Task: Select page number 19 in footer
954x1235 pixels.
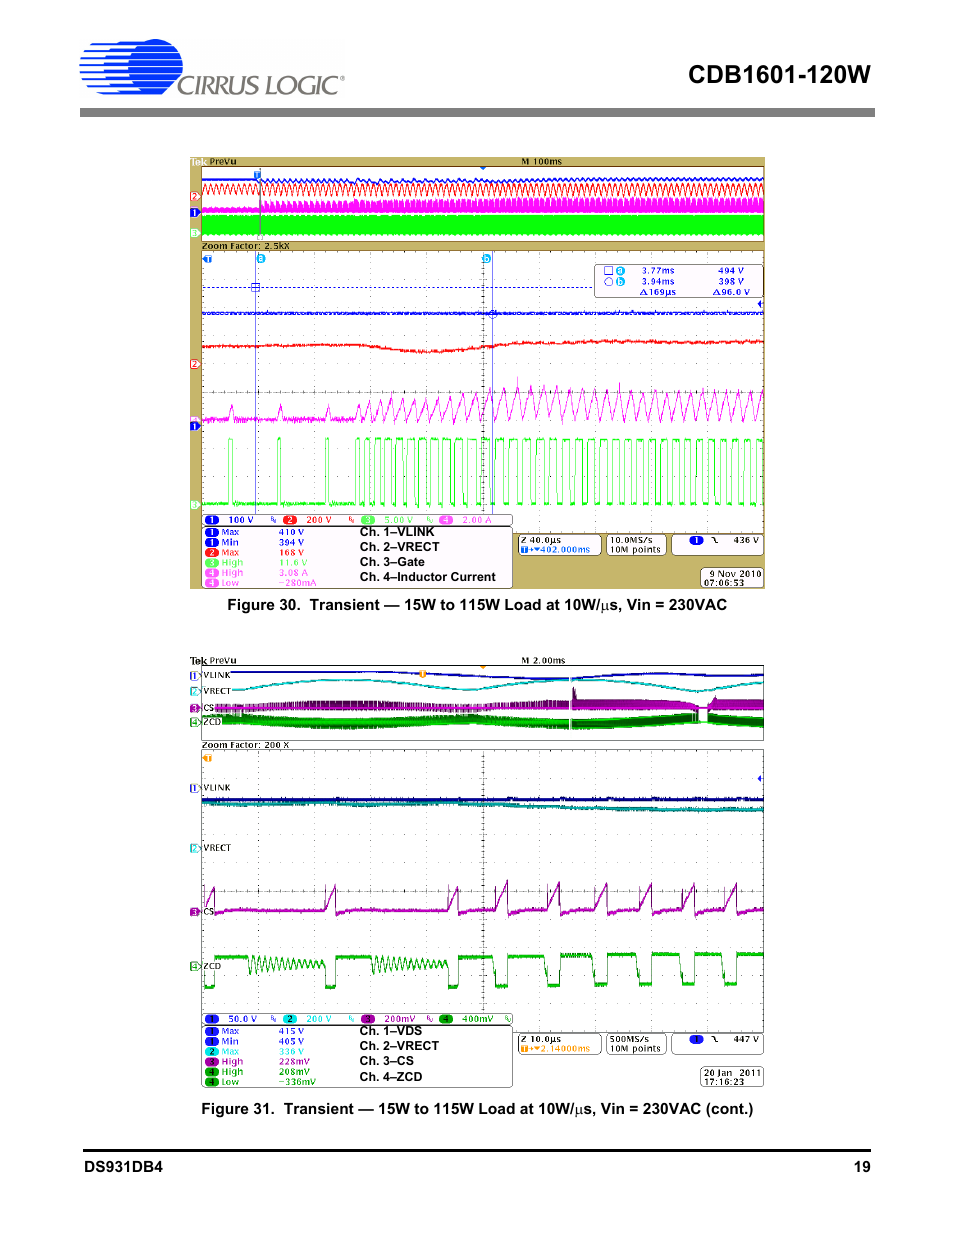Action: point(862,1167)
